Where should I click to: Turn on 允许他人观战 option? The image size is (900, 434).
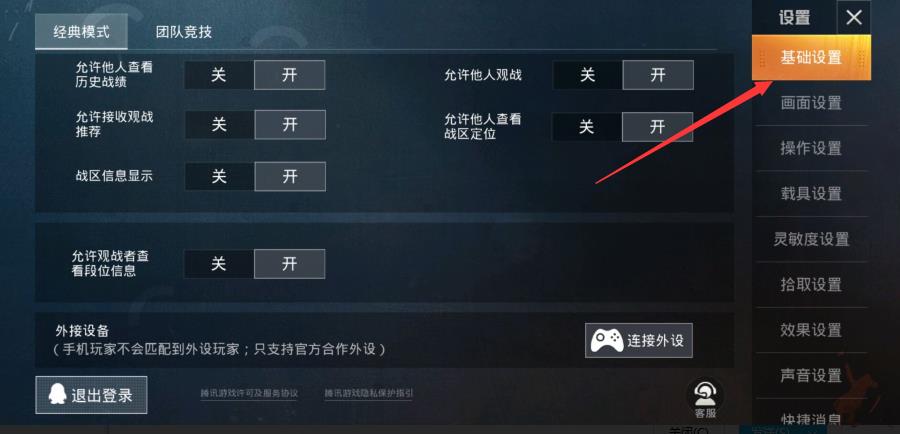658,75
